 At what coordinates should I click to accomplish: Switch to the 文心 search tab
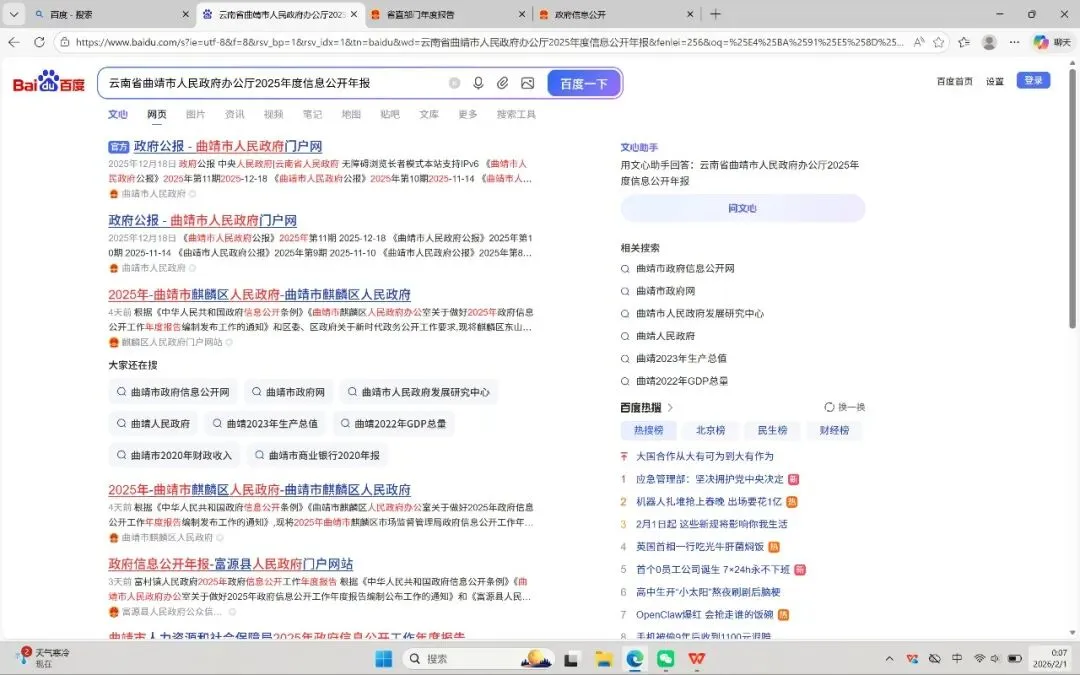click(x=118, y=114)
